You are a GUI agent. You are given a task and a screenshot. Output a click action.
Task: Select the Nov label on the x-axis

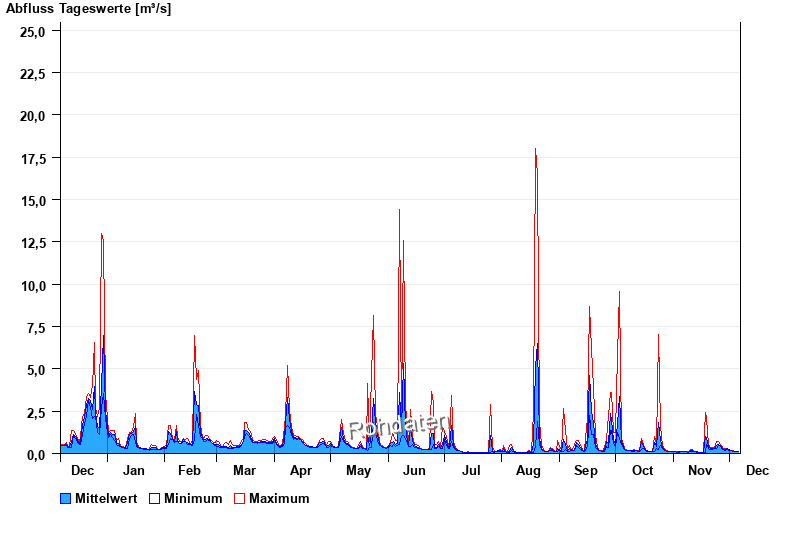tap(700, 471)
